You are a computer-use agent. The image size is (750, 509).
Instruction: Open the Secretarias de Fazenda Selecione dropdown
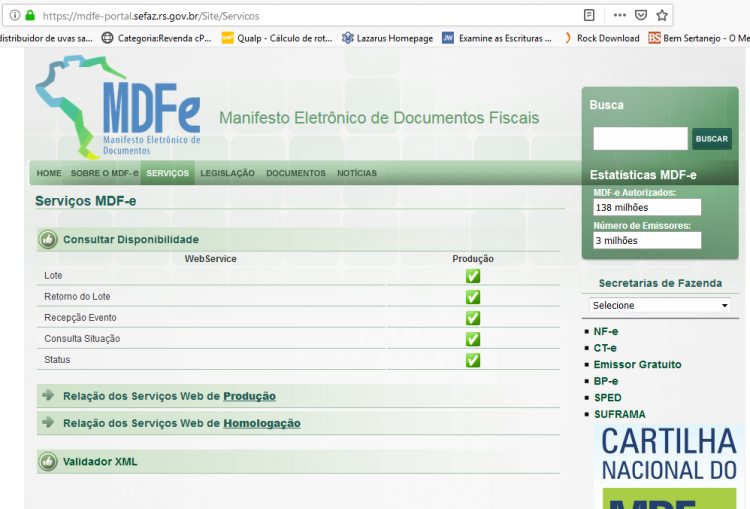tap(660, 305)
